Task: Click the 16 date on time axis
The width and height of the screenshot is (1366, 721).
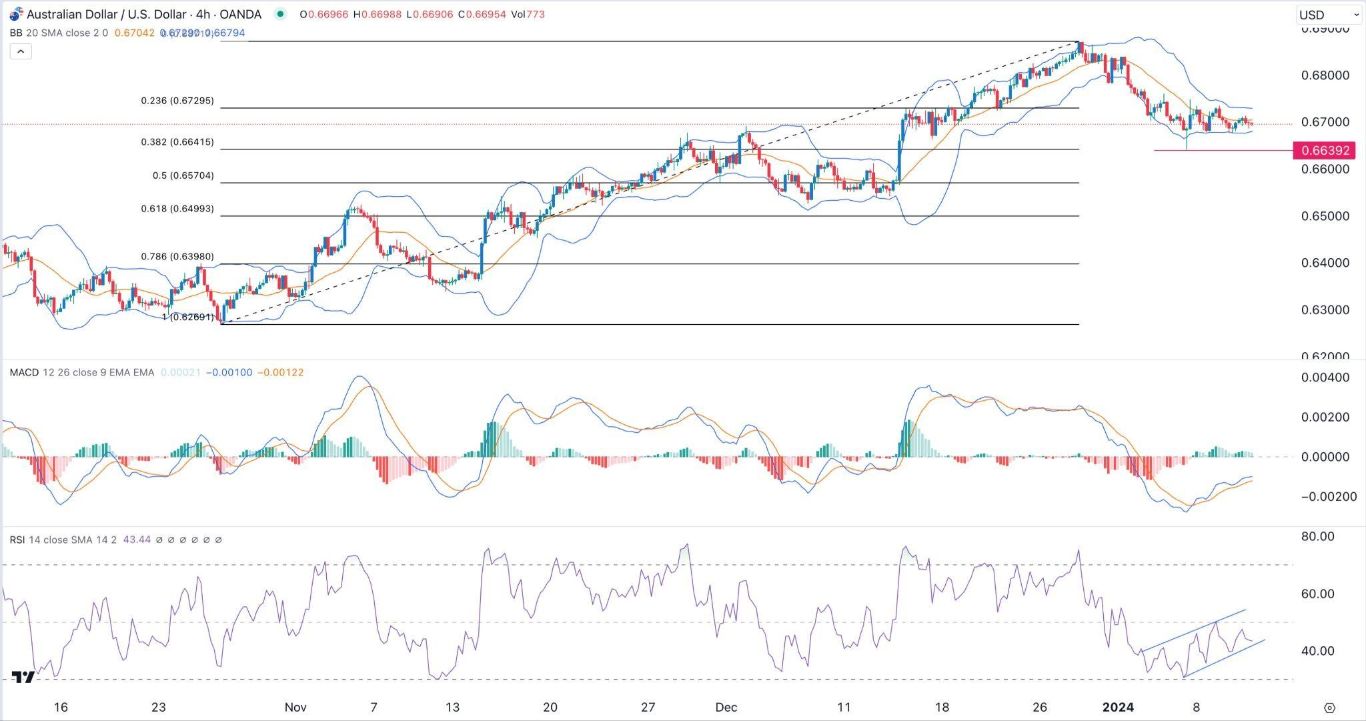Action: pos(61,707)
